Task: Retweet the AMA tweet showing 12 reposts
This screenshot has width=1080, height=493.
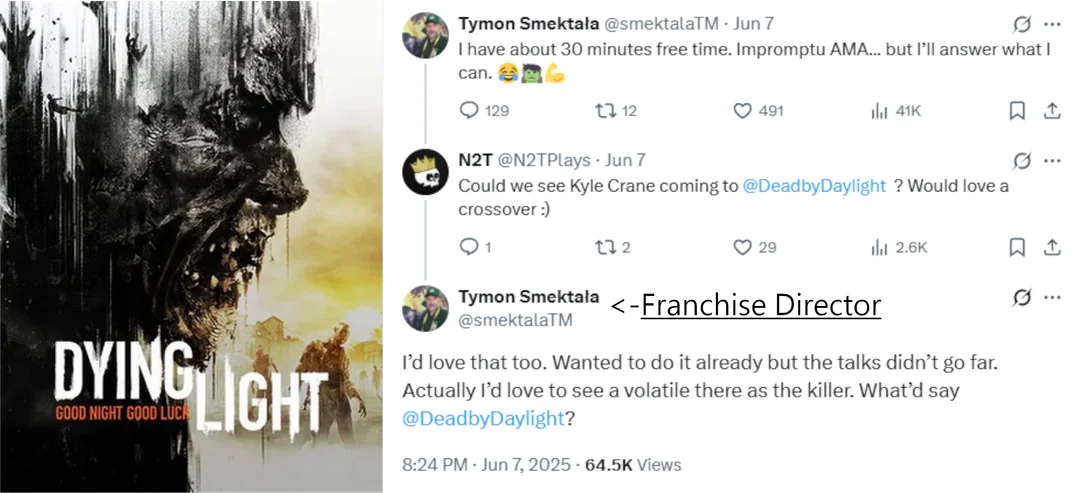Action: pos(615,111)
